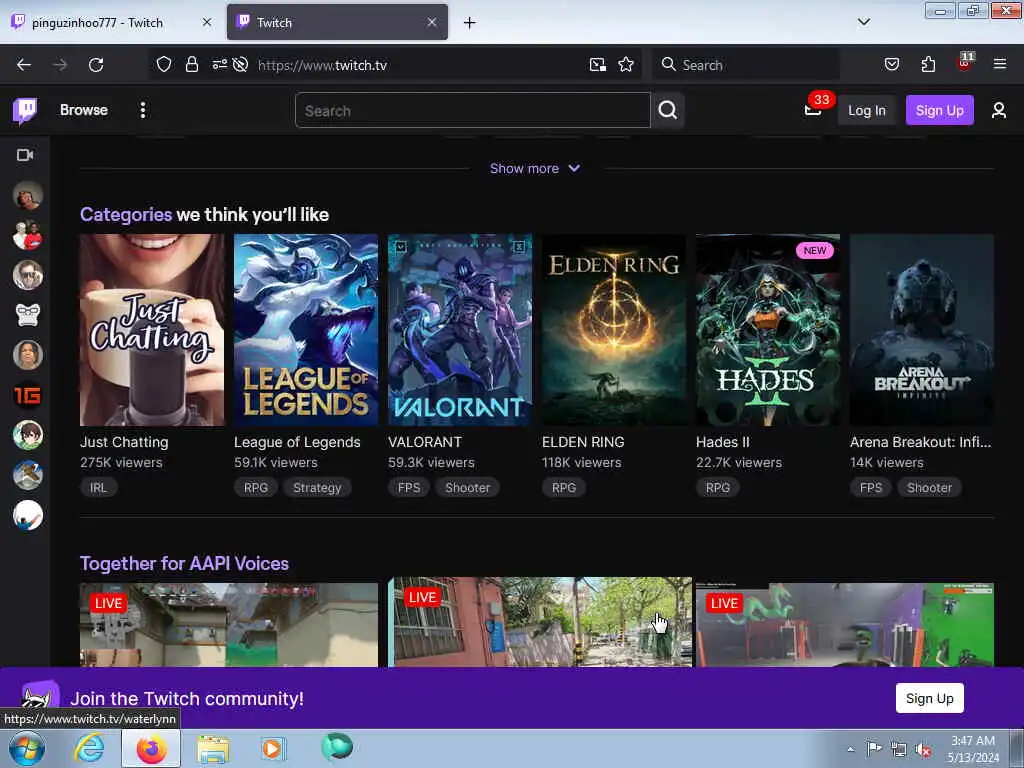Screen dimensions: 1024x768
Task: Open the user profile icon menu
Action: [x=999, y=110]
